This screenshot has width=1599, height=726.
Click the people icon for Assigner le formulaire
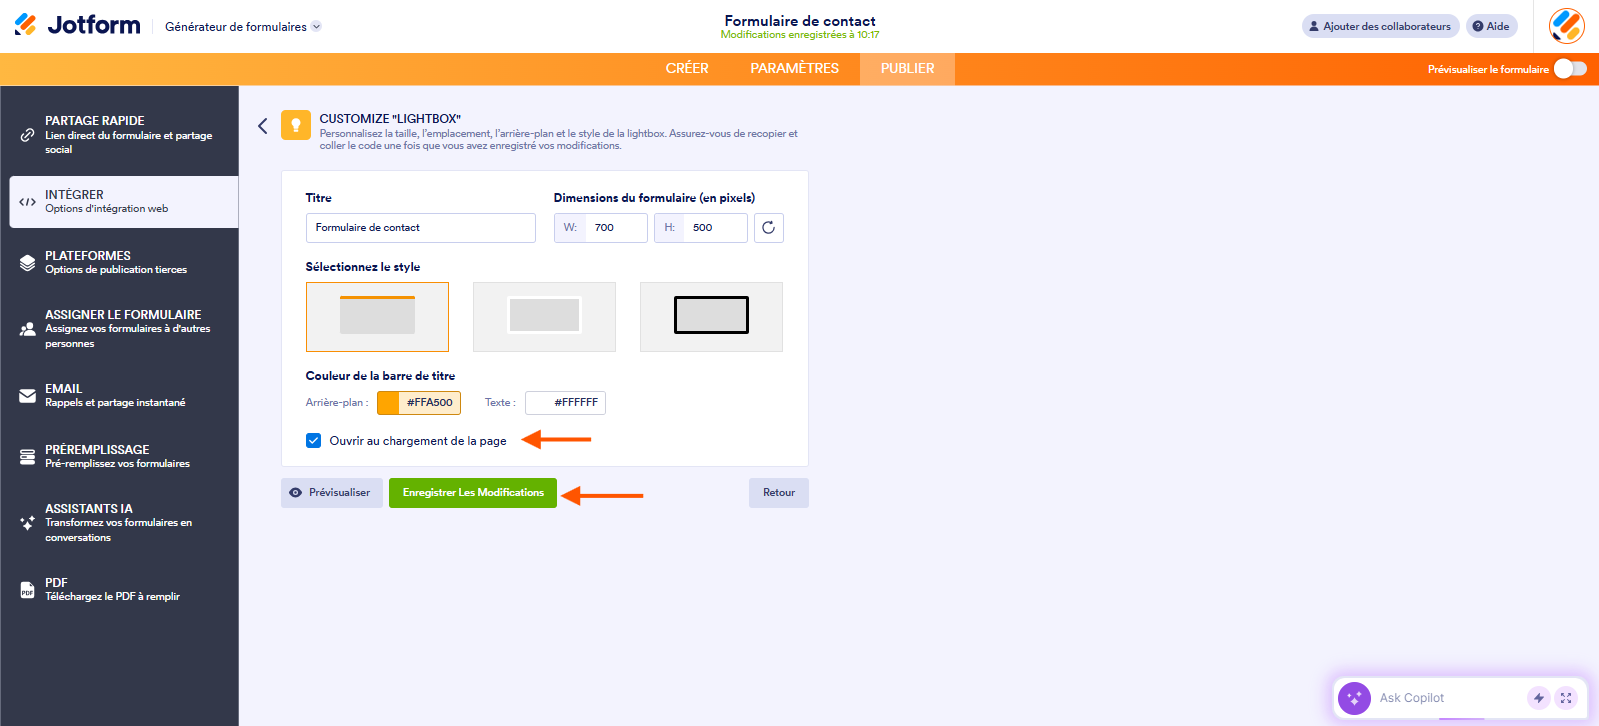point(28,329)
